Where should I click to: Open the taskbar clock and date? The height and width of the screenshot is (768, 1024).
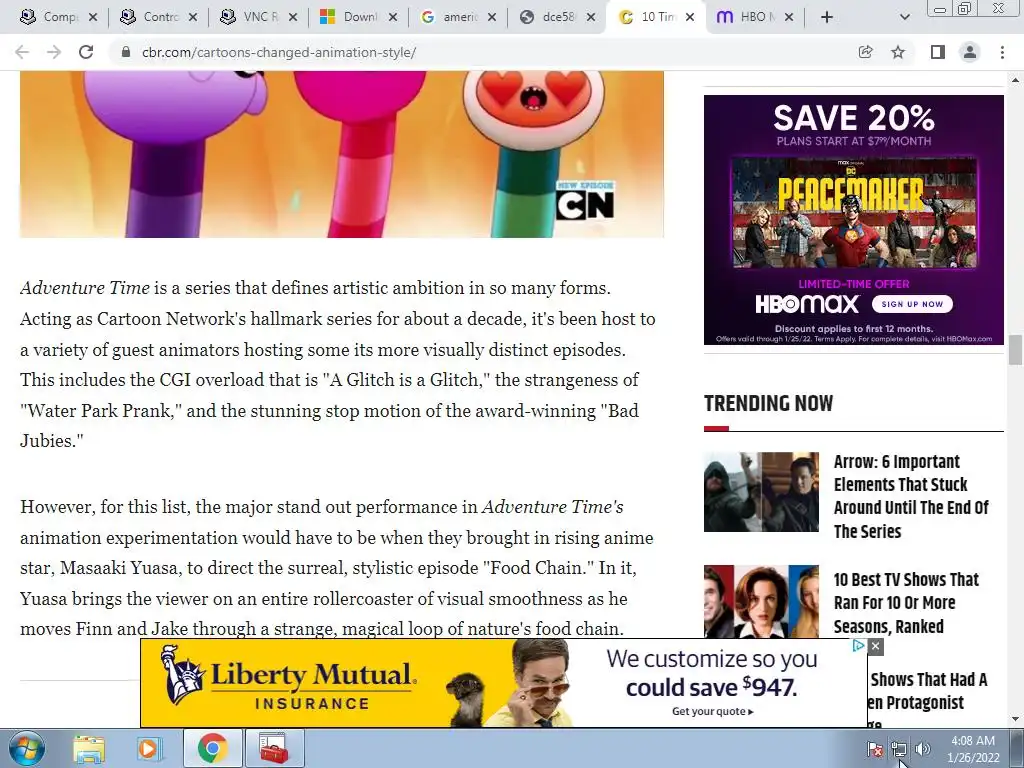(x=973, y=749)
